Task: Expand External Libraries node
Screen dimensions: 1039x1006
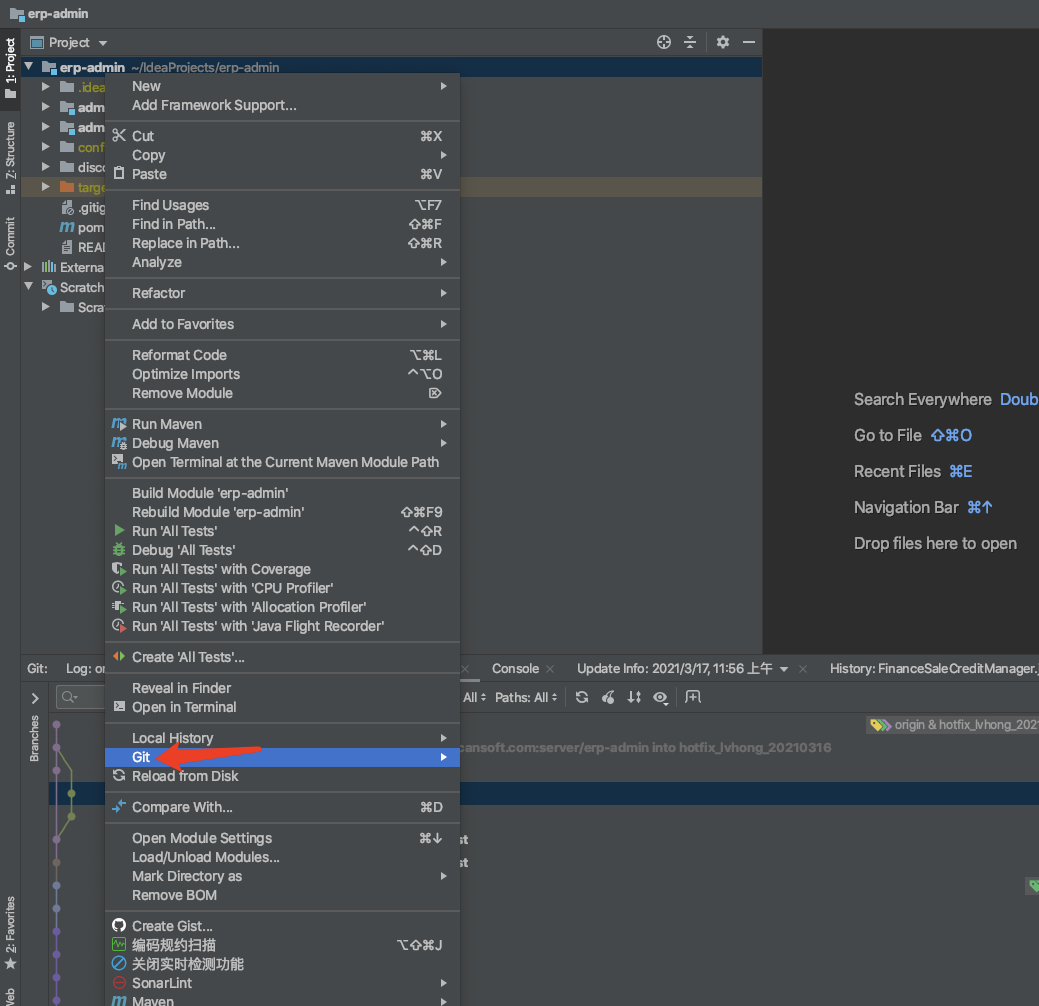Action: point(28,267)
